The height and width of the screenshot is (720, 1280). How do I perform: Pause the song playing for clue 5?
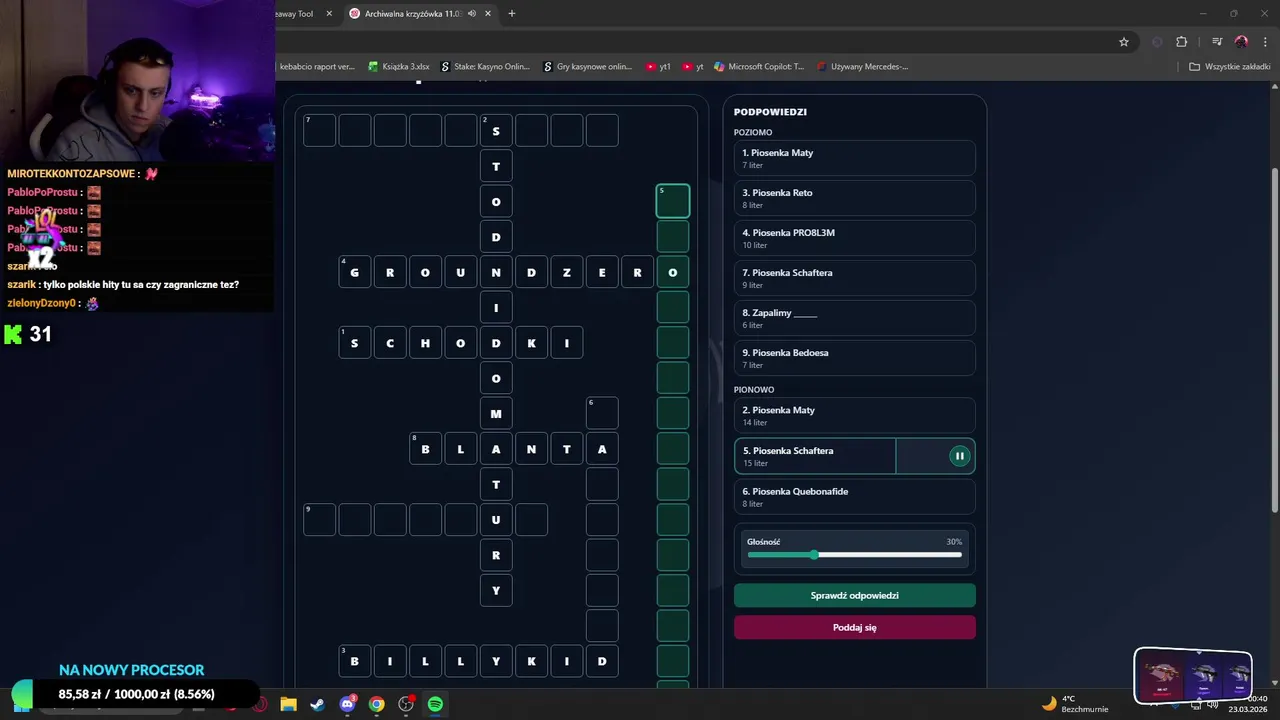pos(959,456)
